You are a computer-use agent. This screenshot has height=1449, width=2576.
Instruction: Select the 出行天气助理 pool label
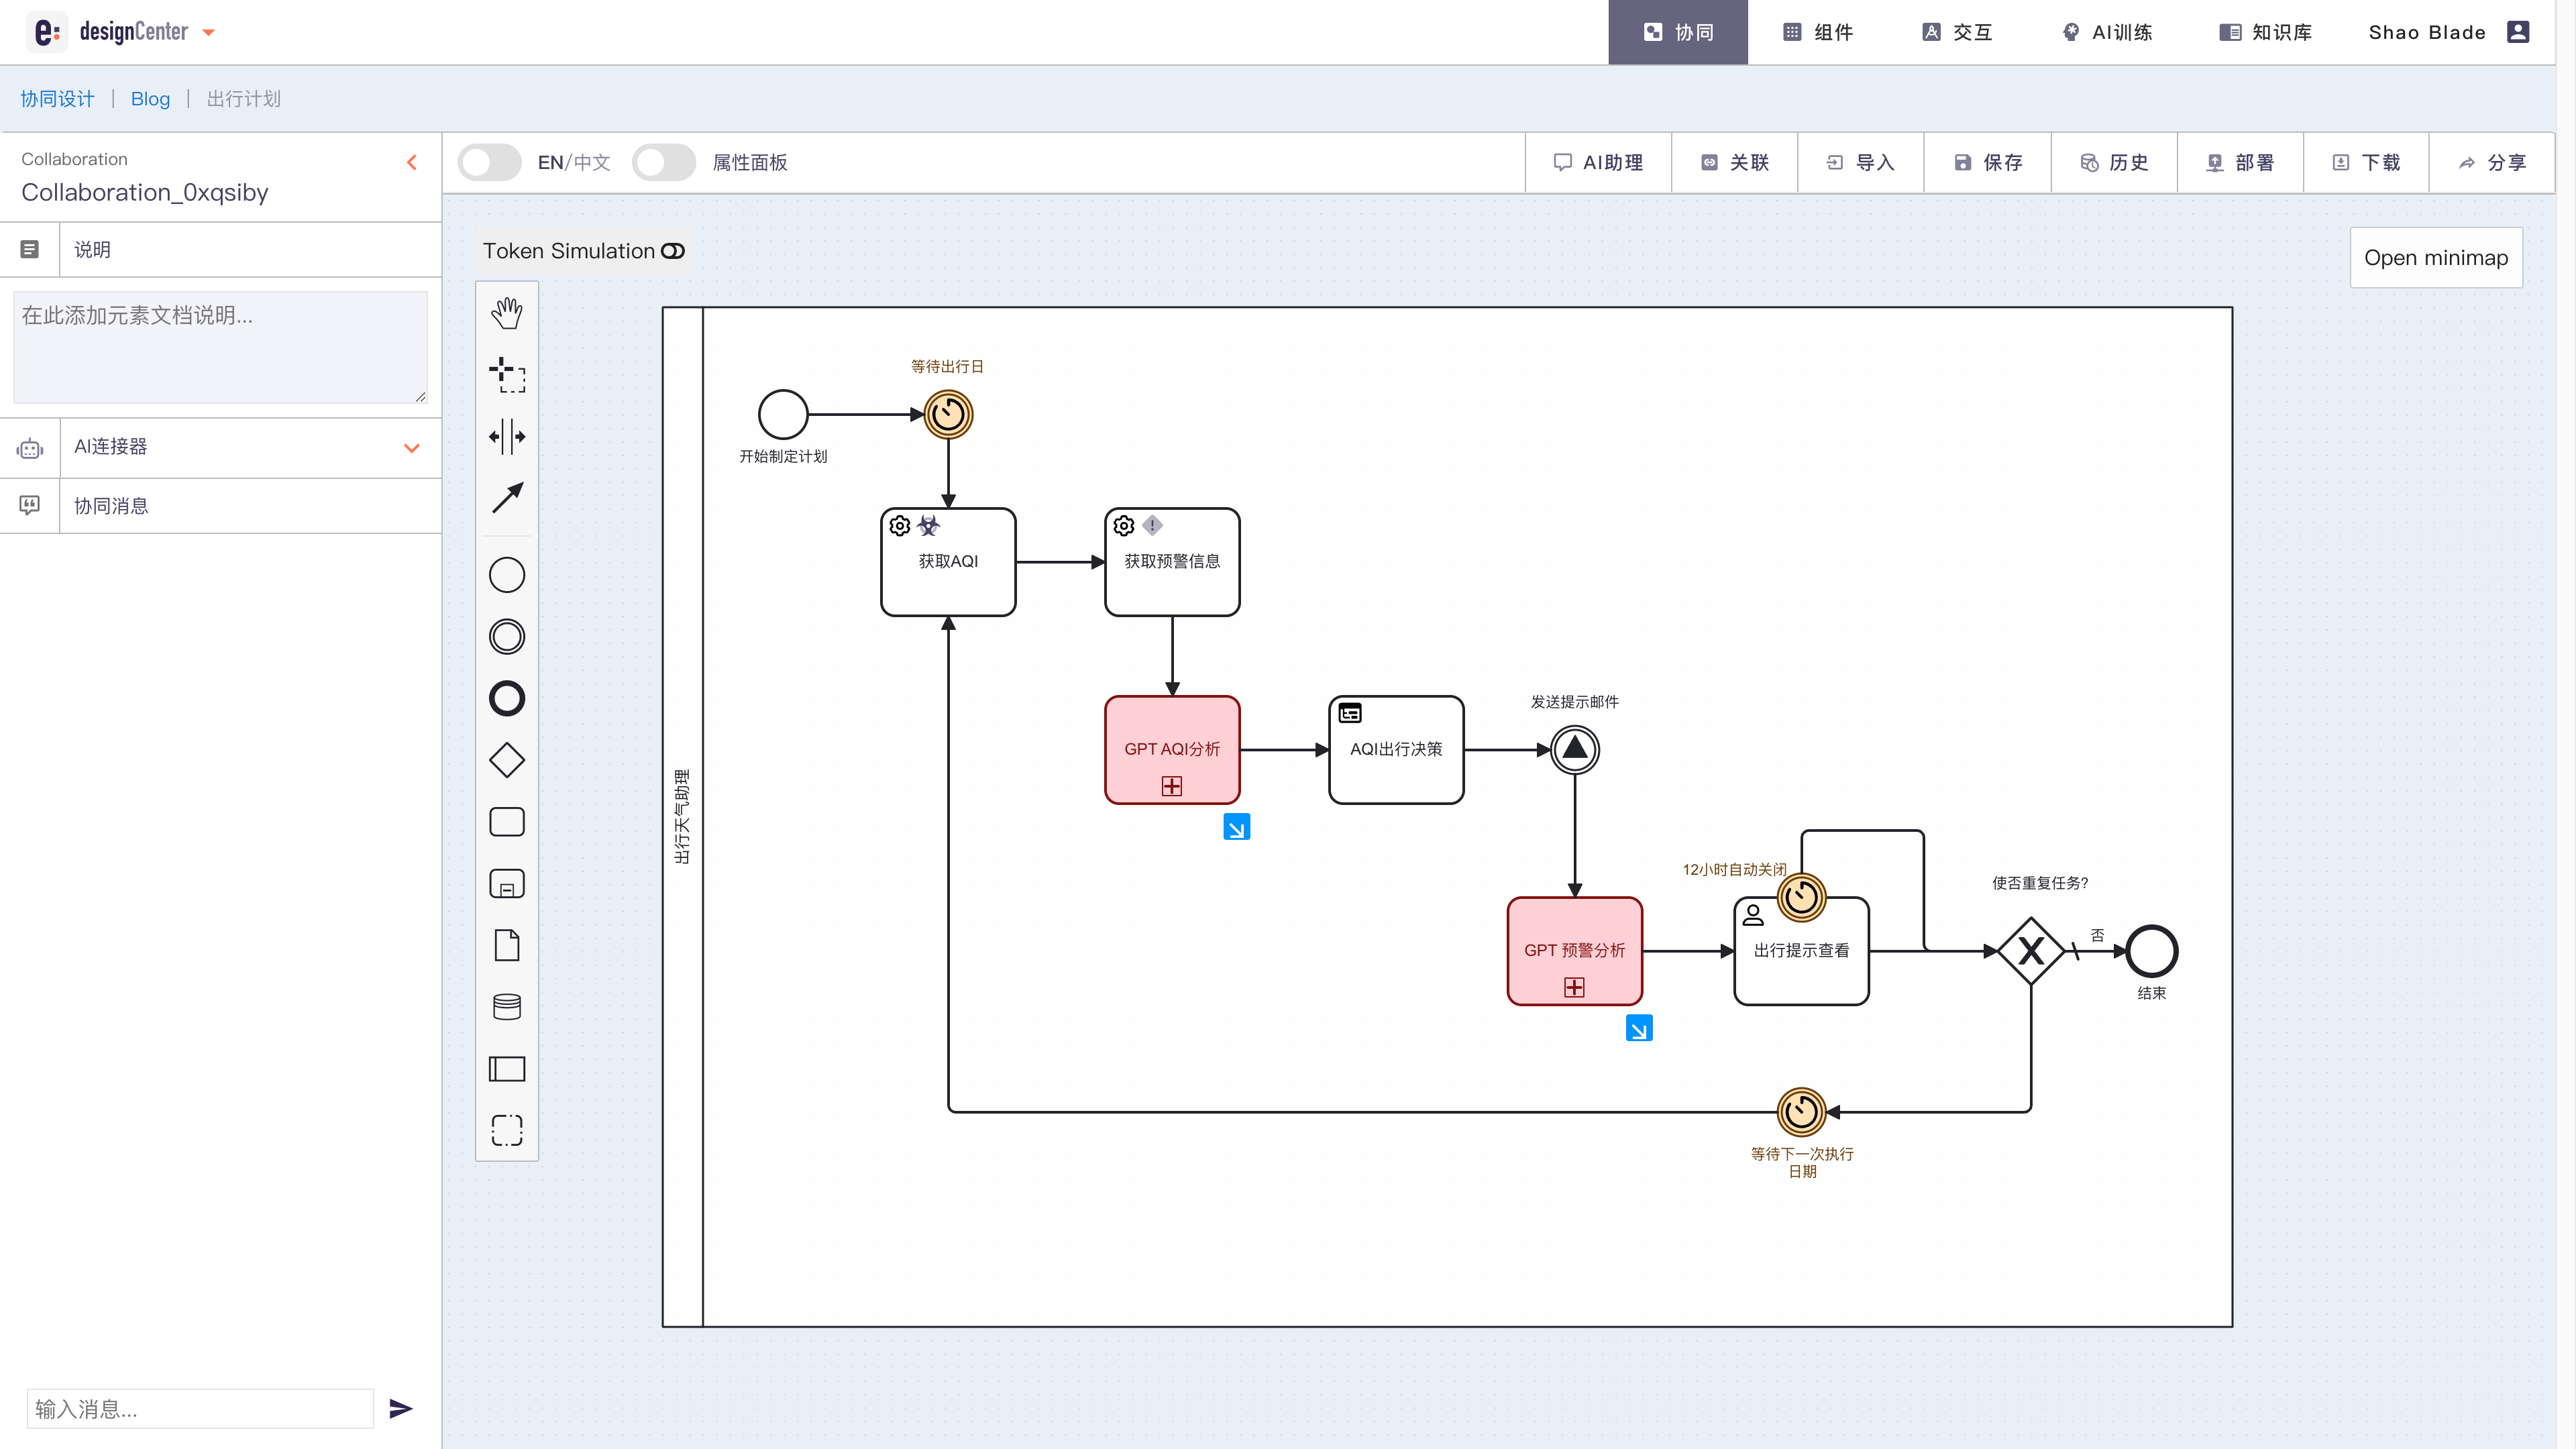(682, 817)
